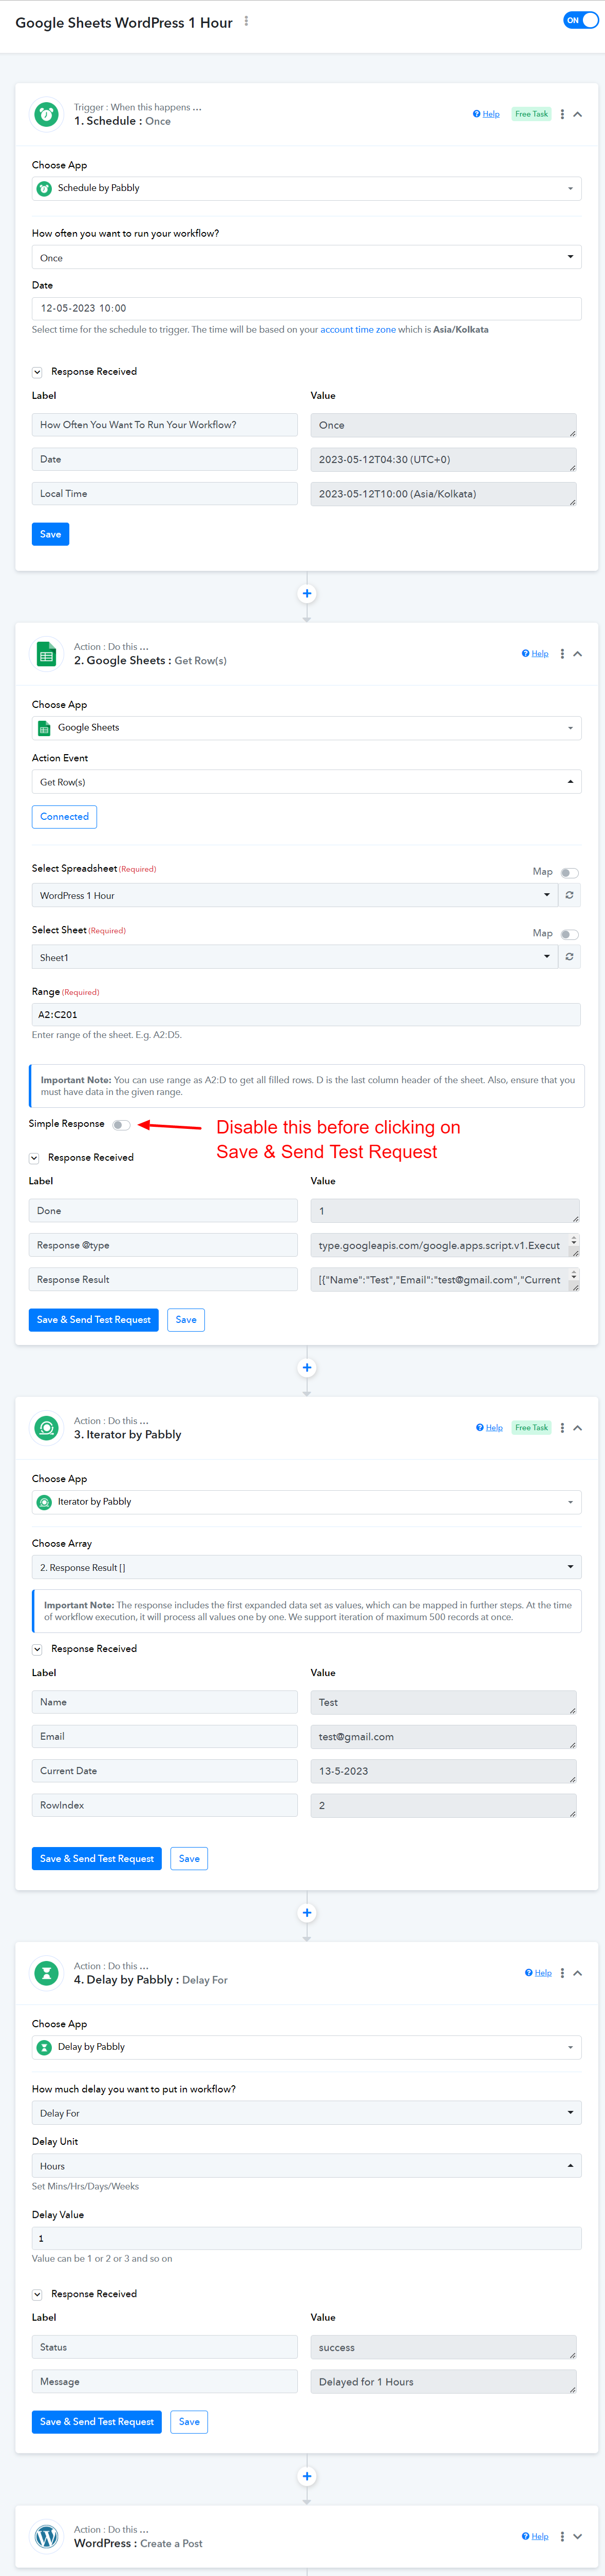Add a step after the Schedule trigger
Screen dimensions: 605x2576
tap(307, 594)
